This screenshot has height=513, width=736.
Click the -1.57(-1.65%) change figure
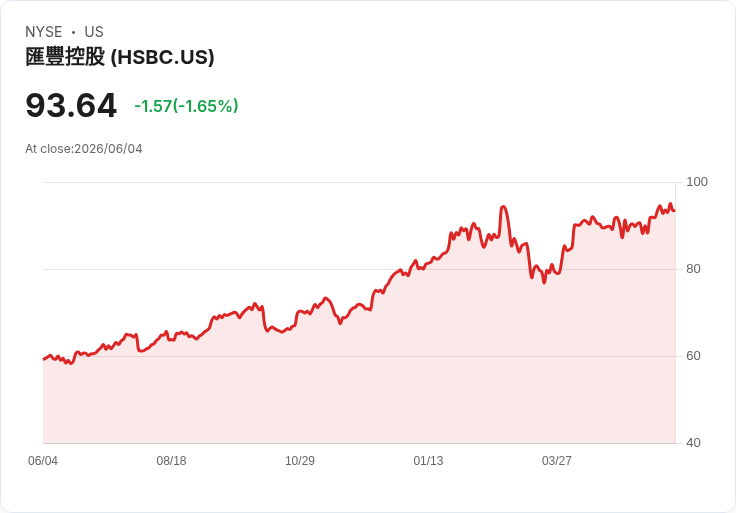(186, 106)
